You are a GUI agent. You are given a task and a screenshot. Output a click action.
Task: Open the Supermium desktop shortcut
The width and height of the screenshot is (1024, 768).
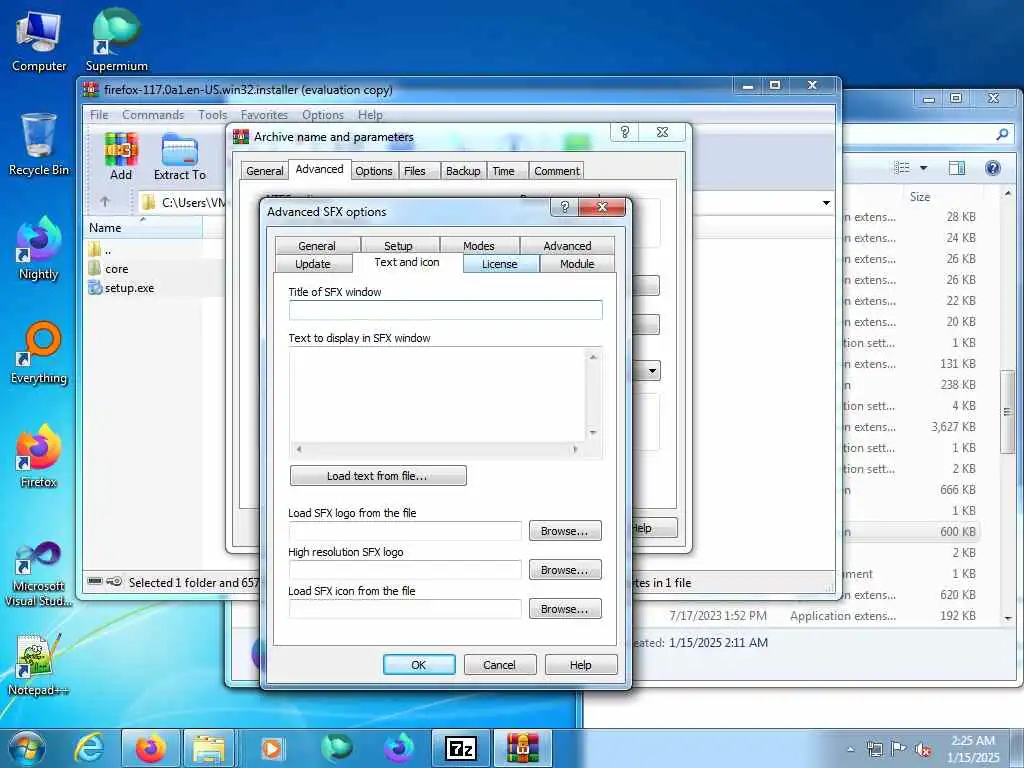click(x=116, y=40)
